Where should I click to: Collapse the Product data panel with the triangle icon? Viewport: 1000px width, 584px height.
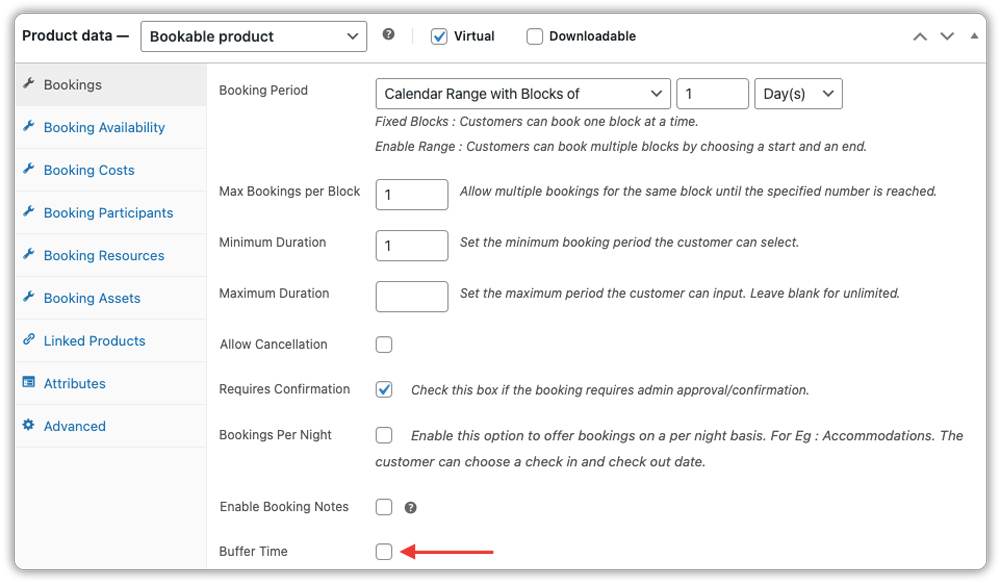[973, 35]
